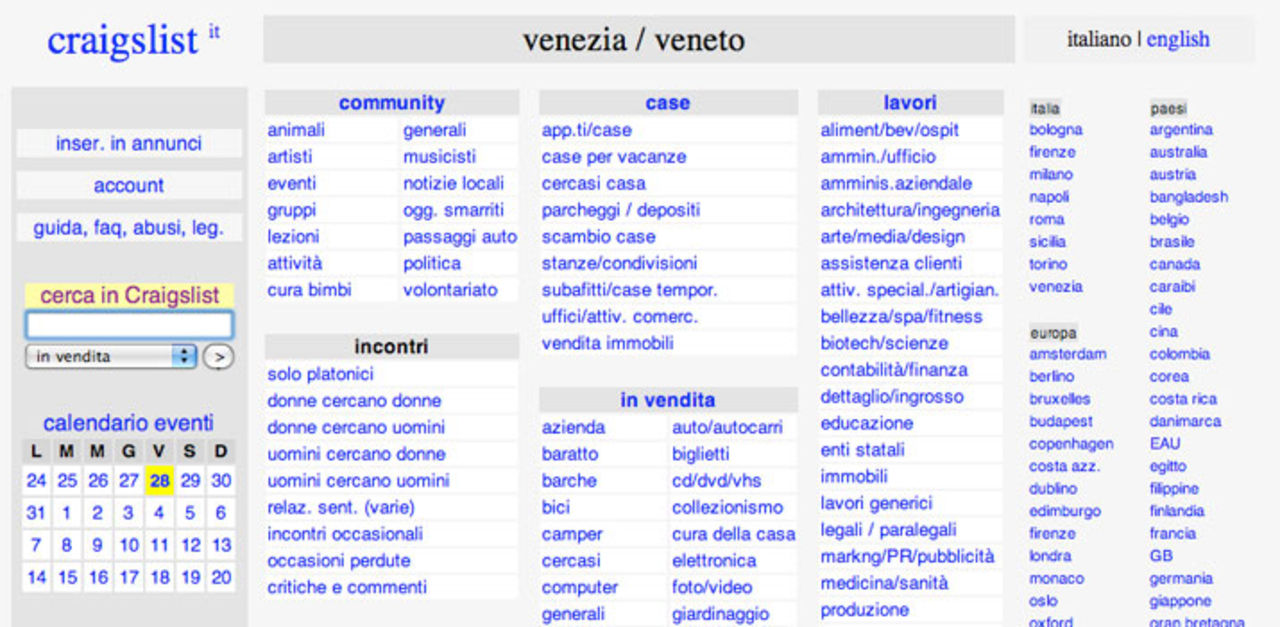This screenshot has height=627, width=1280.
Task: Switch language to english
Action: (1177, 40)
